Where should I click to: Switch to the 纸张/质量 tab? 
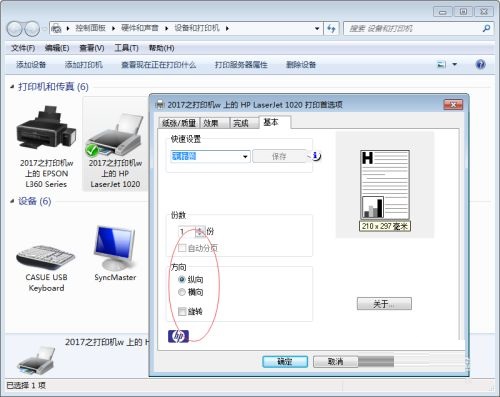coord(179,123)
